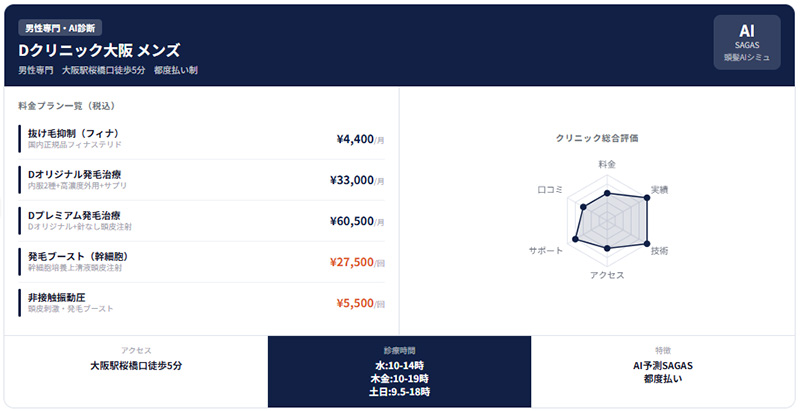Click the AI SAGAS badge
The width and height of the screenshot is (800, 411).
point(746,43)
